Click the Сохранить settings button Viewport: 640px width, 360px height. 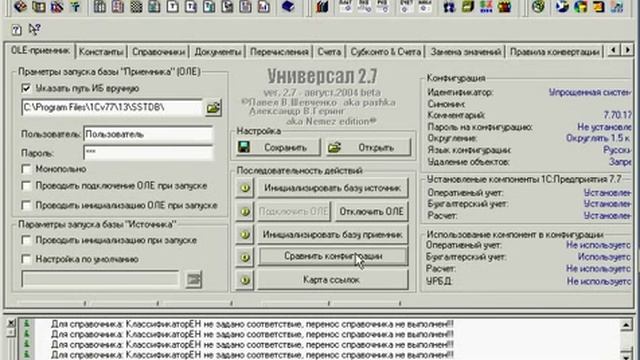(279, 147)
